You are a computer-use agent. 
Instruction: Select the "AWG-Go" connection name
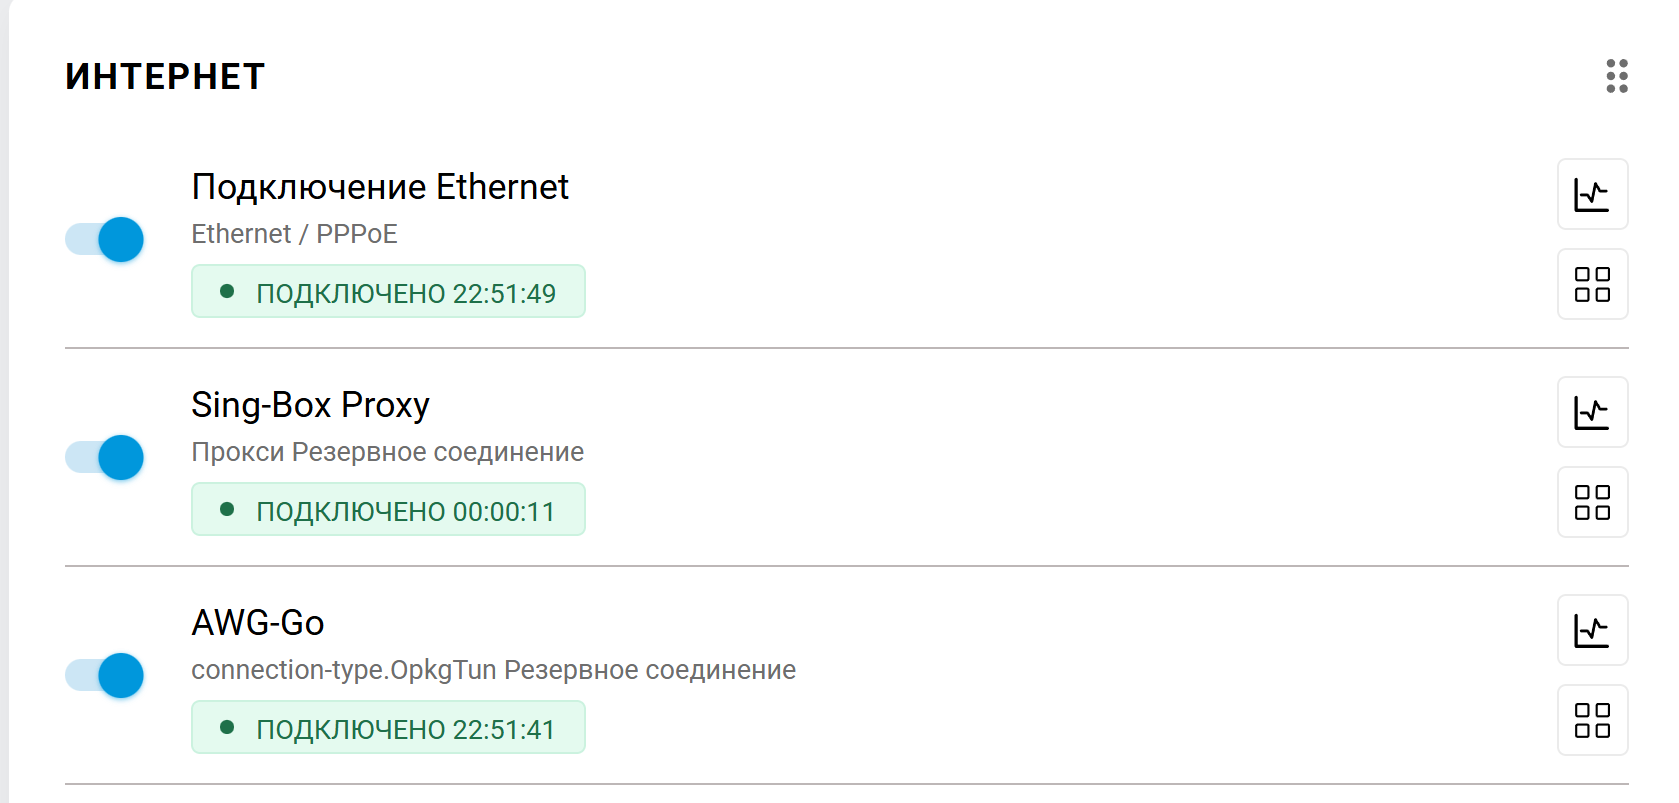pyautogui.click(x=258, y=623)
